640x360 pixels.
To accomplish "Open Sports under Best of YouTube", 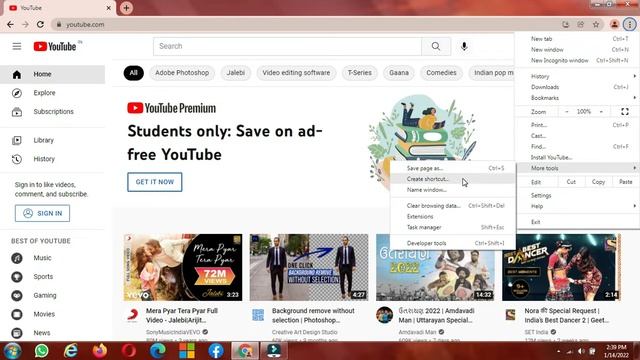I will pos(52,277).
